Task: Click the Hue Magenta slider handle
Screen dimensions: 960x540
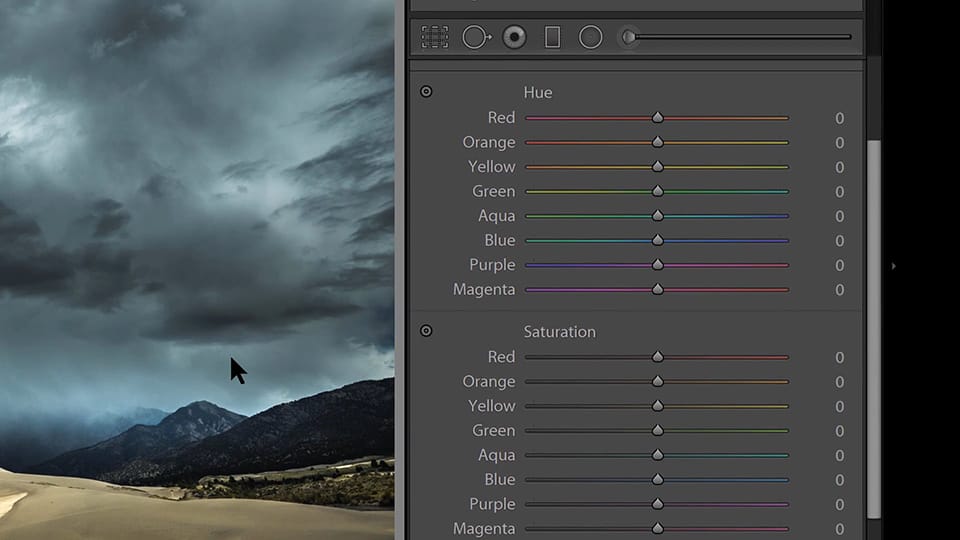Action: point(658,288)
